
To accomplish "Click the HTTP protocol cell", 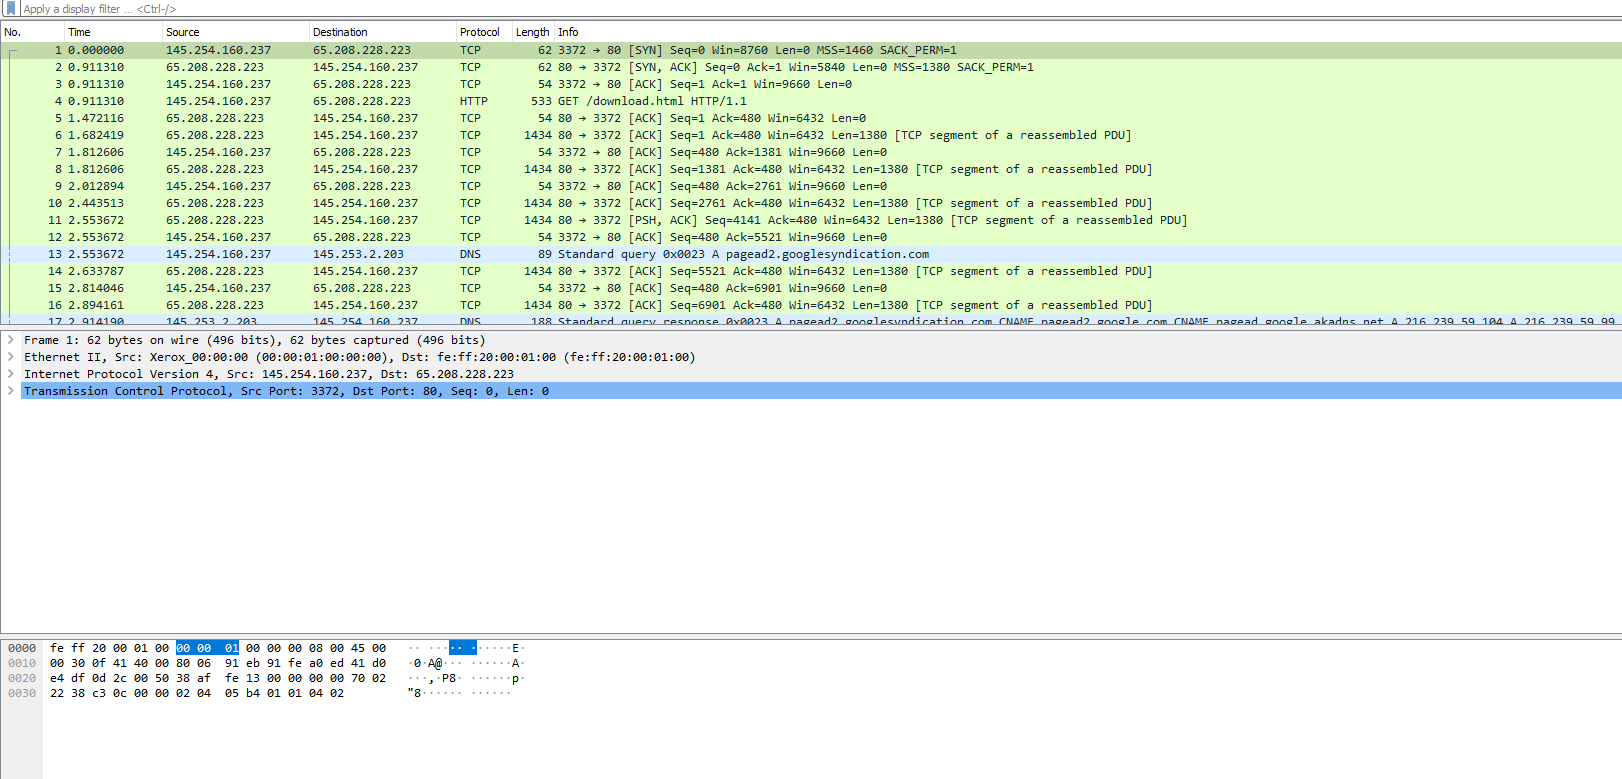I will (x=474, y=101).
